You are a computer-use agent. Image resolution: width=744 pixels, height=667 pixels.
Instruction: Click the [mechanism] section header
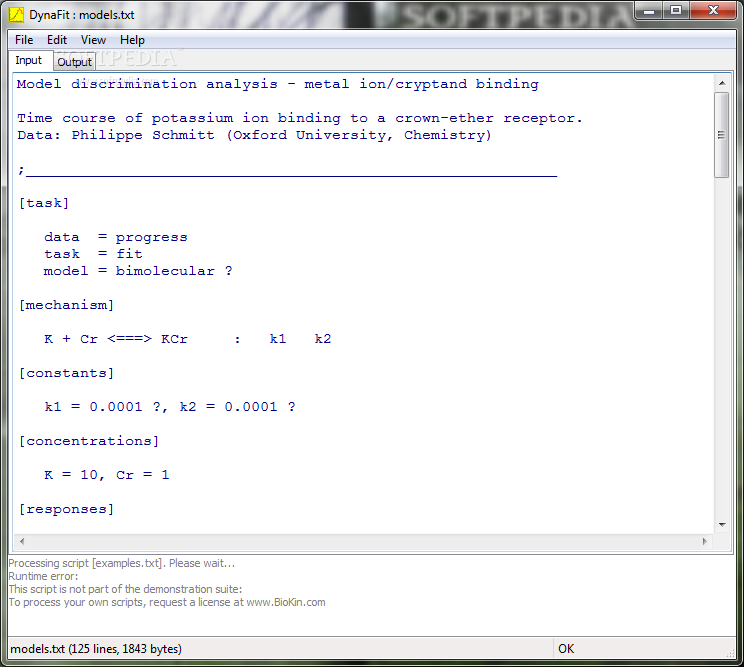point(66,305)
